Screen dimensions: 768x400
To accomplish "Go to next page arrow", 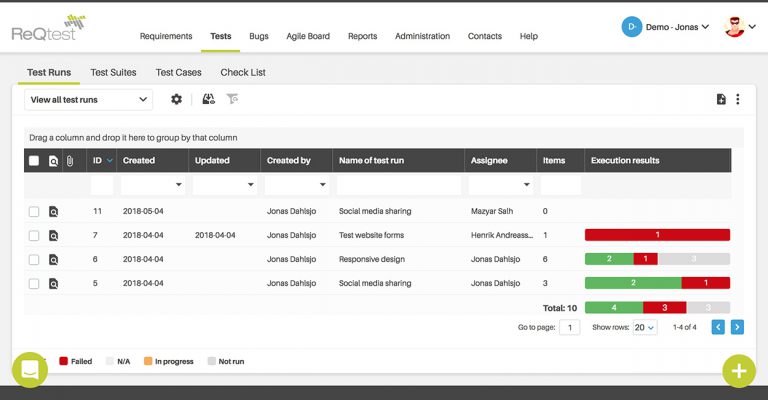I will tap(737, 327).
